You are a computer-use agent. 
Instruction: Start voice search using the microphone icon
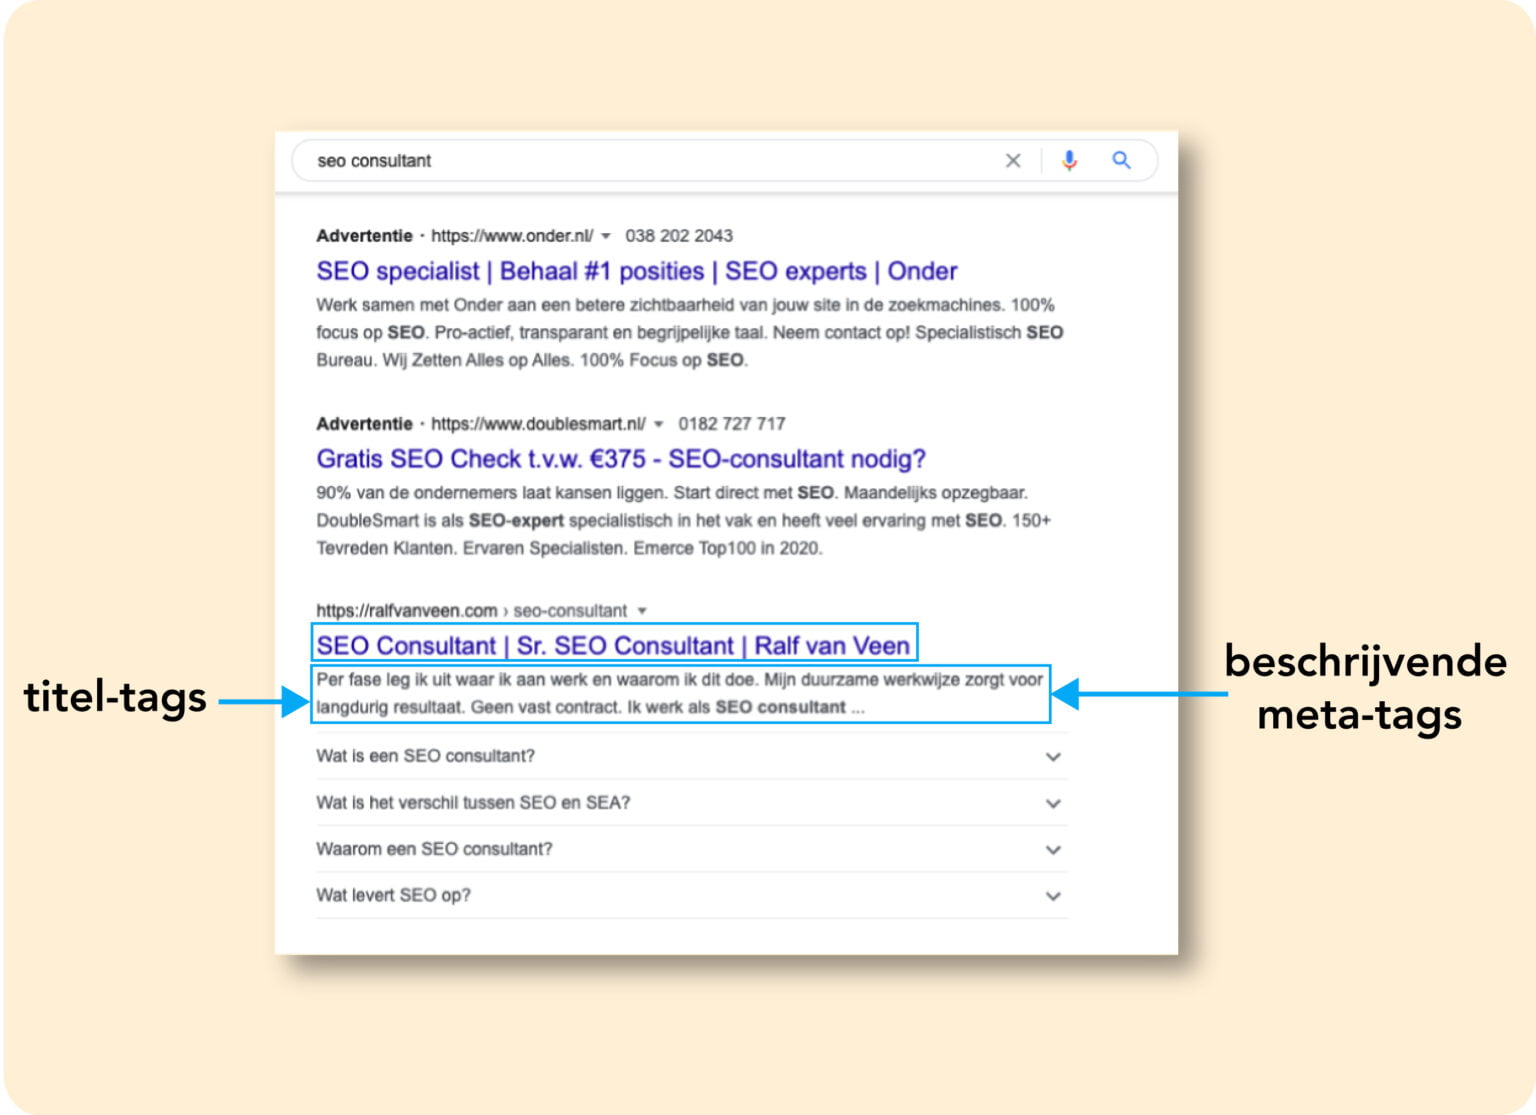pos(1069,160)
